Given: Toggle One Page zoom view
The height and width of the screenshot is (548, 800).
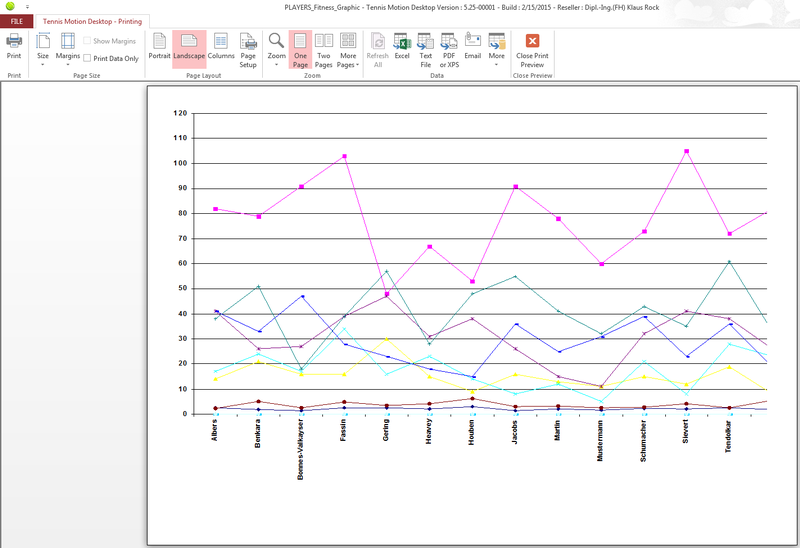Looking at the screenshot, I should 300,46.
